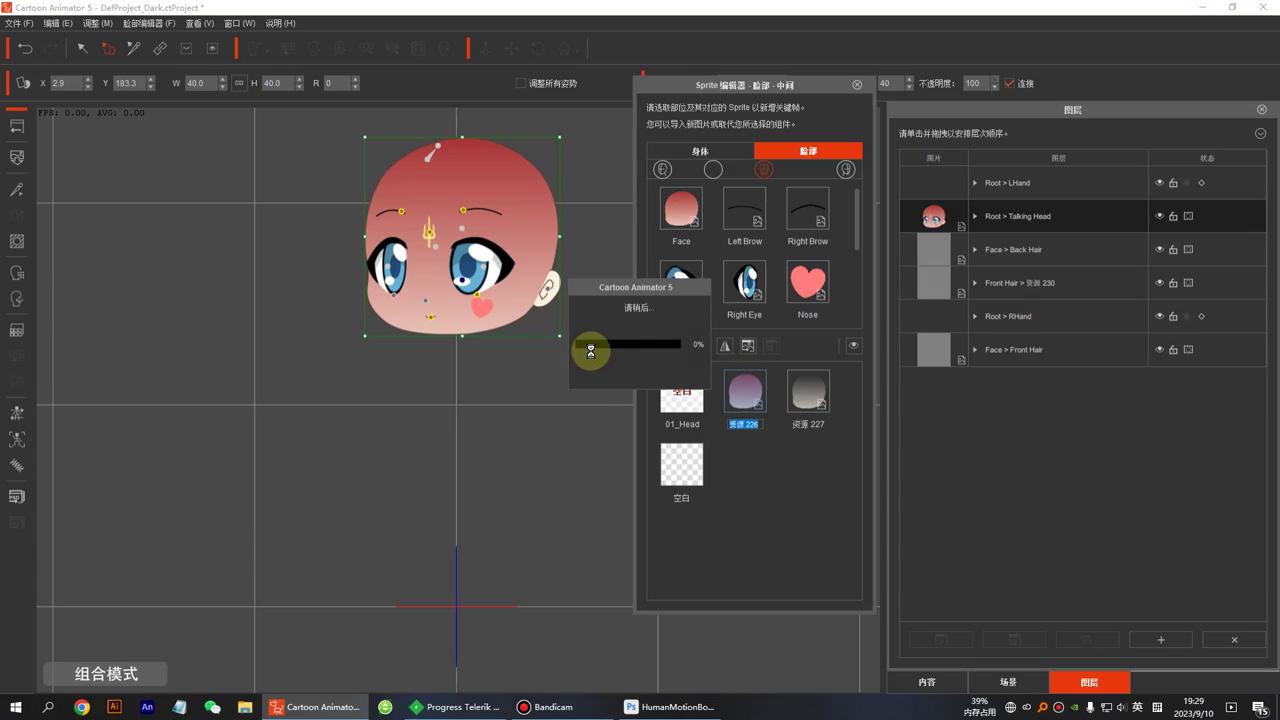Image resolution: width=1280 pixels, height=720 pixels.
Task: Expand the Face > Front Hair layer
Action: click(975, 350)
